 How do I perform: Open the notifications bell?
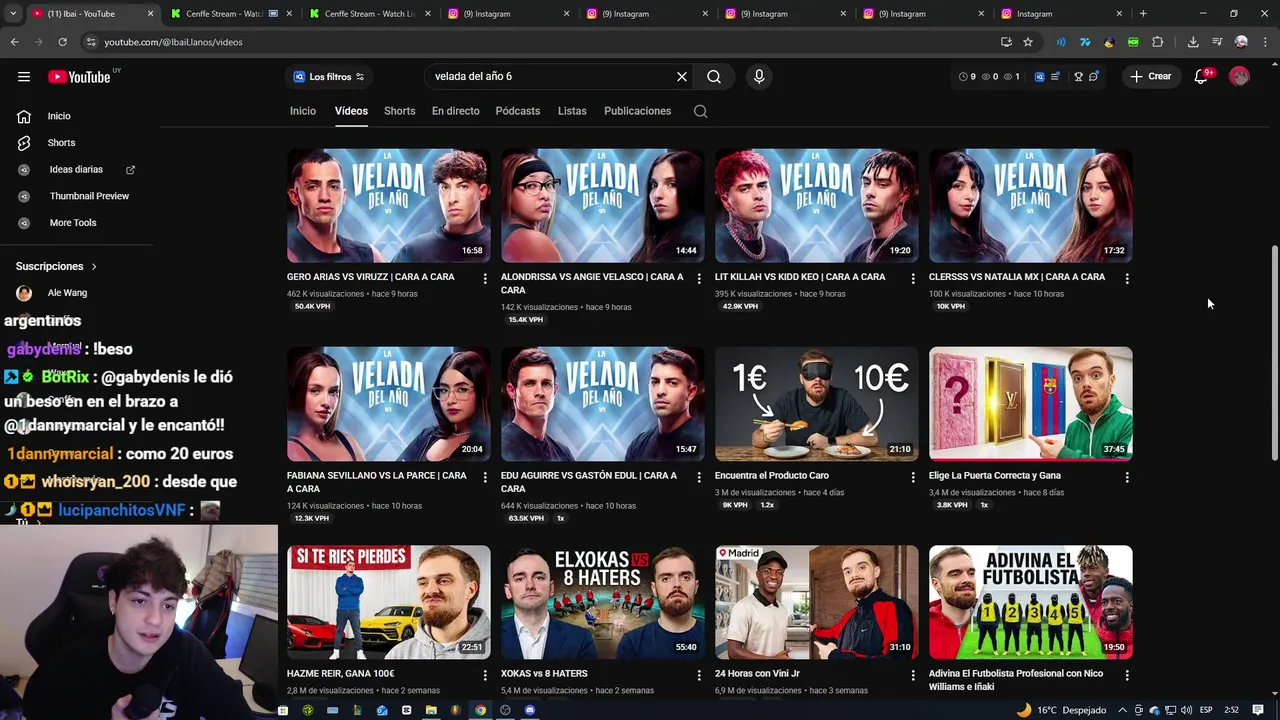coord(1201,77)
